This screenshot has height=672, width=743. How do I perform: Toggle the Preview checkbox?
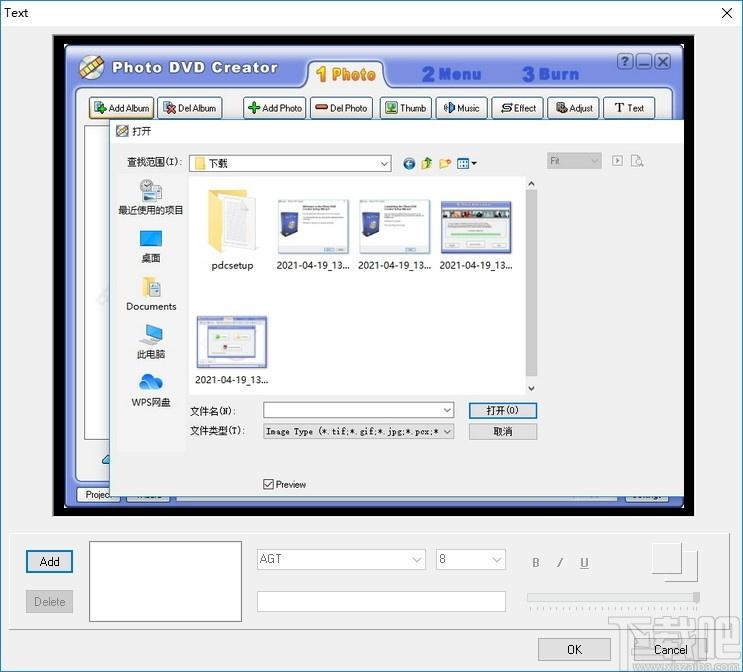(268, 484)
